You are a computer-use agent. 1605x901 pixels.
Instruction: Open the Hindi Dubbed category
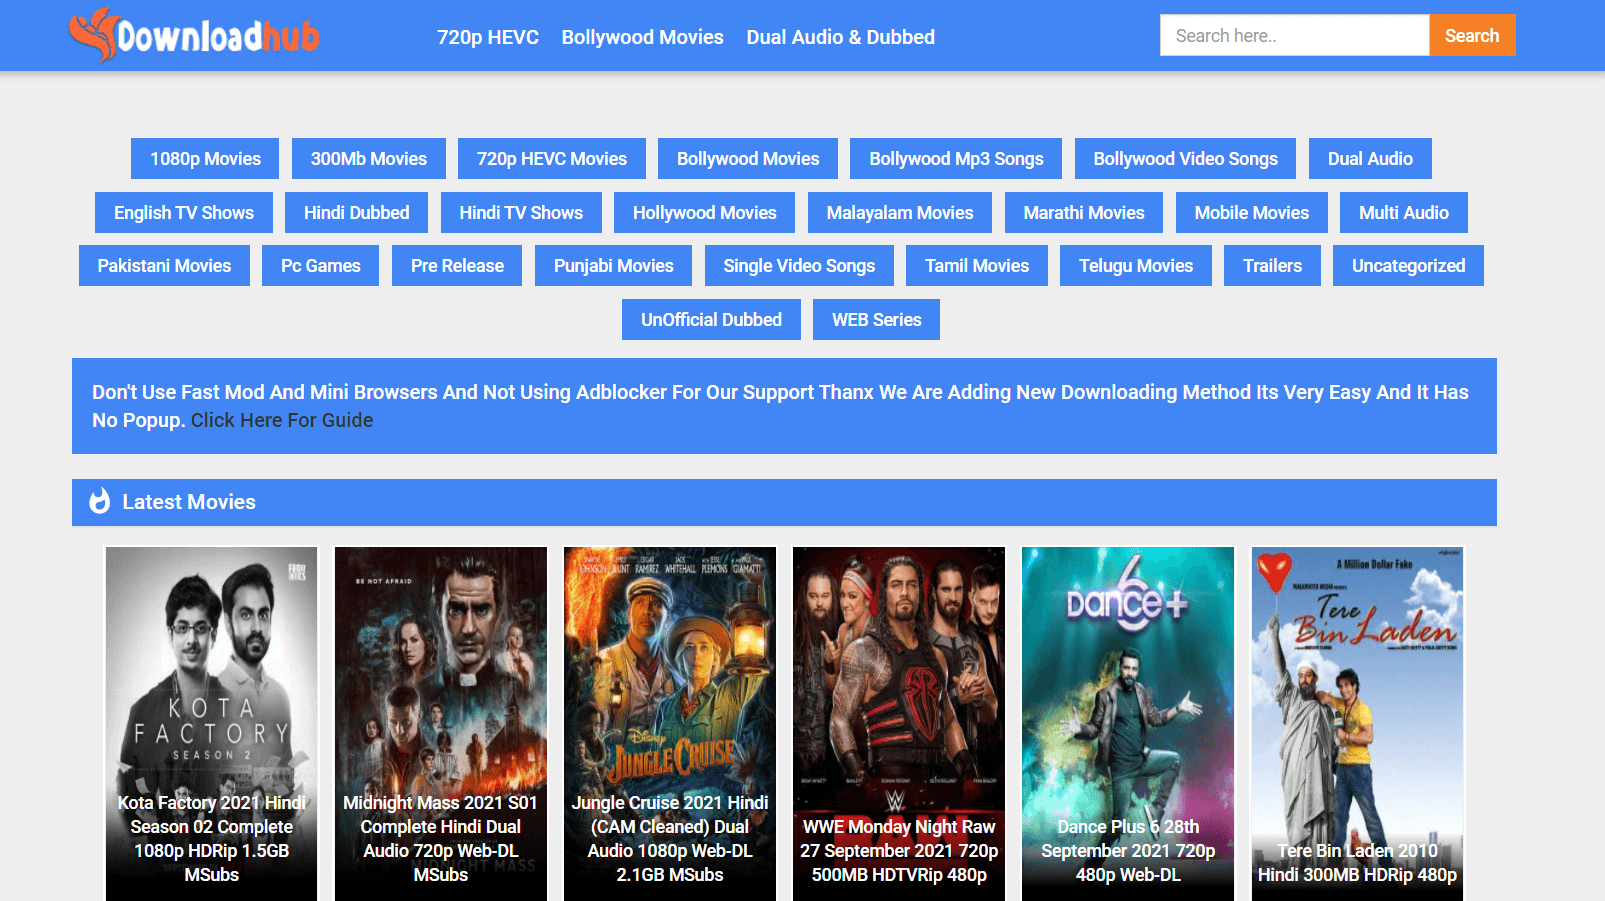[x=356, y=213]
